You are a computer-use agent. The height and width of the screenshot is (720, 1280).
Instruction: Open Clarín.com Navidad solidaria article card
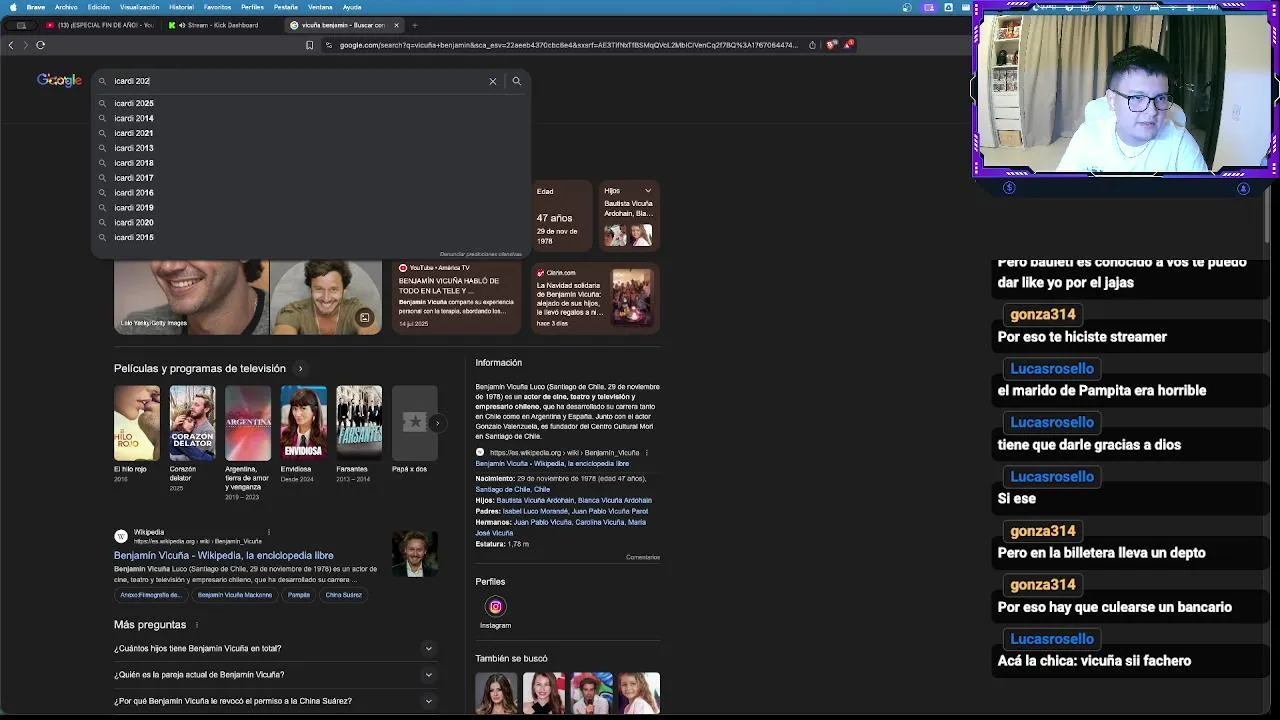click(595, 297)
